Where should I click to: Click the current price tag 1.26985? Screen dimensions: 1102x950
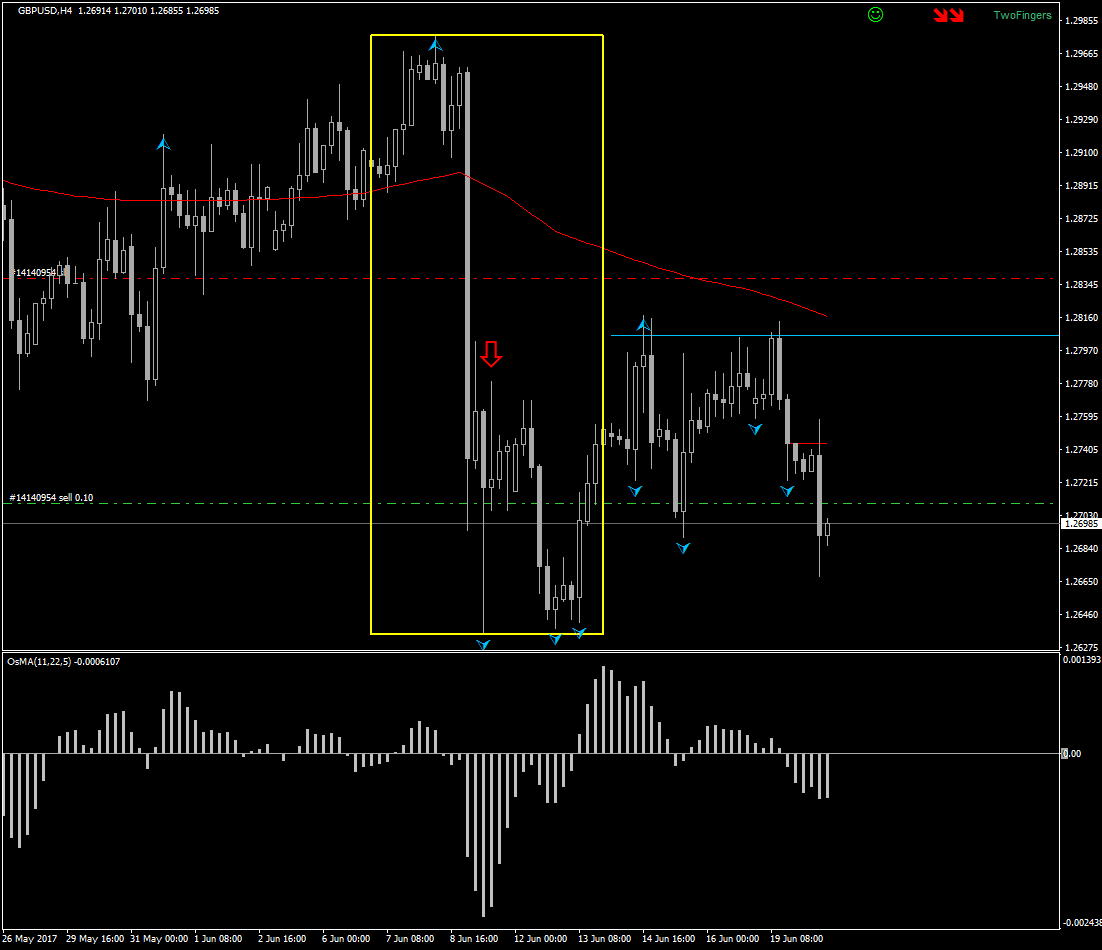1081,523
